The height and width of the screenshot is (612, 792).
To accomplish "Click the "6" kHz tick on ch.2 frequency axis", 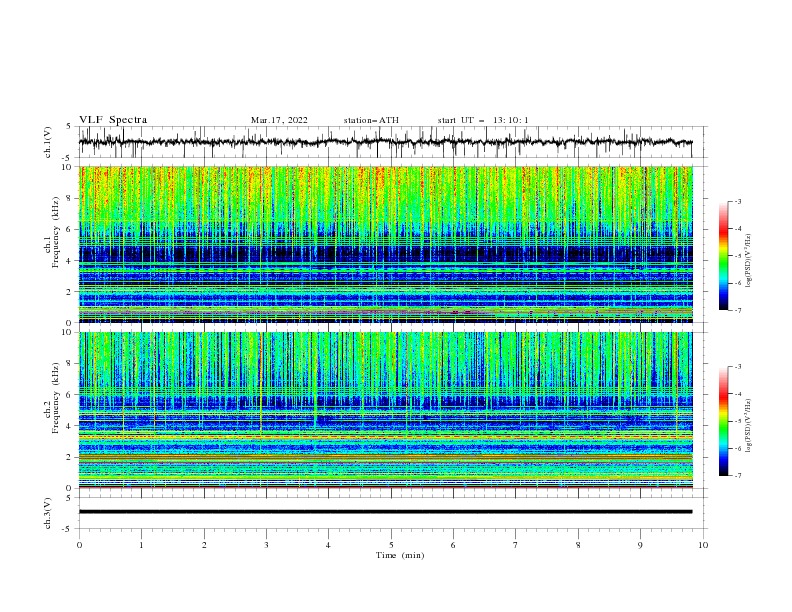I will coord(70,395).
